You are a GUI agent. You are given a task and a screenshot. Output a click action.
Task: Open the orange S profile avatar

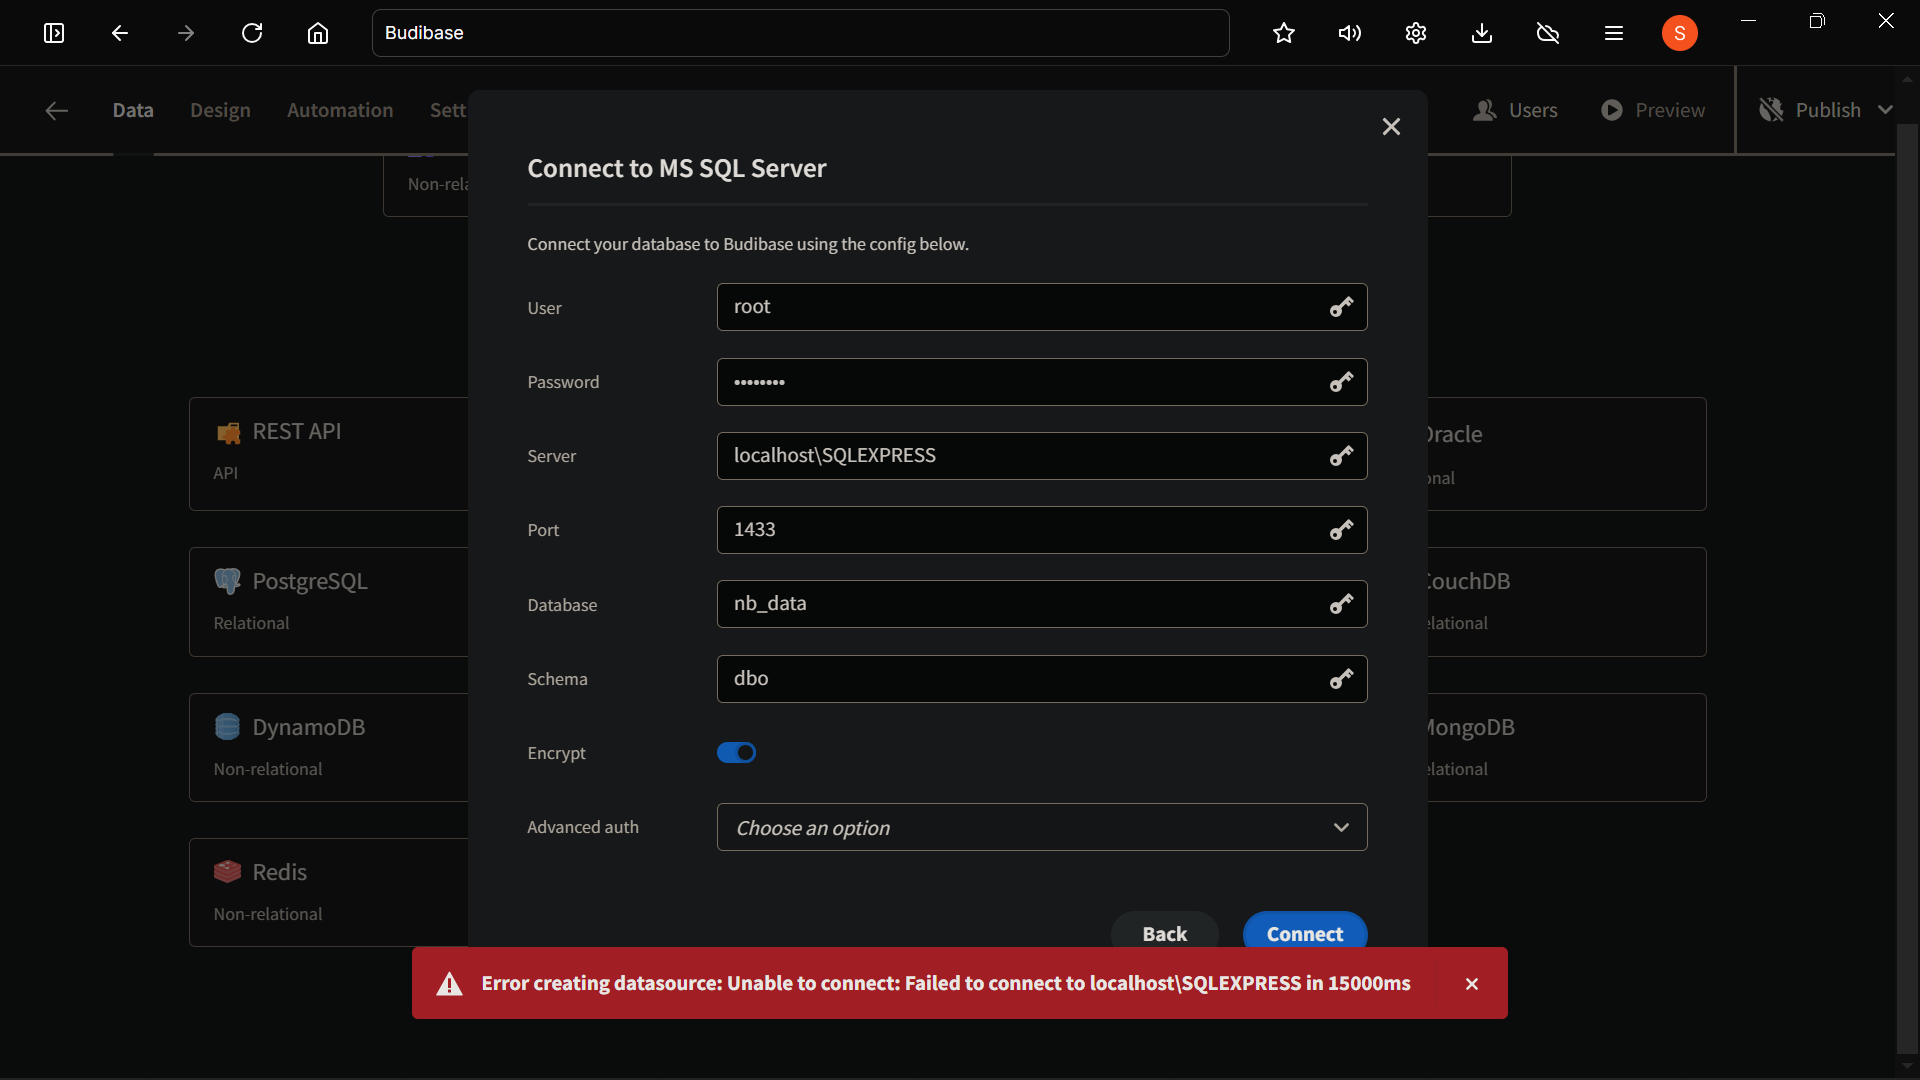(1680, 33)
